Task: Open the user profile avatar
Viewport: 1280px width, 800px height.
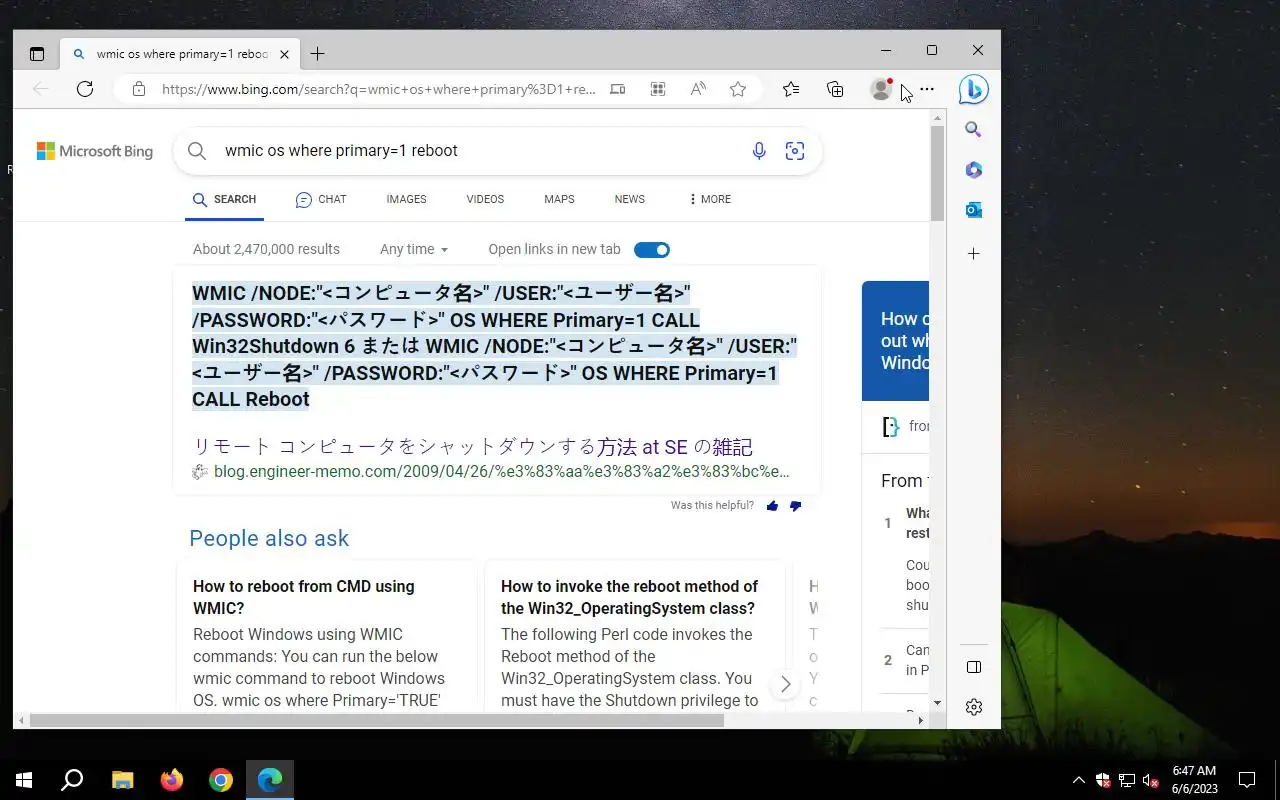Action: click(x=881, y=89)
